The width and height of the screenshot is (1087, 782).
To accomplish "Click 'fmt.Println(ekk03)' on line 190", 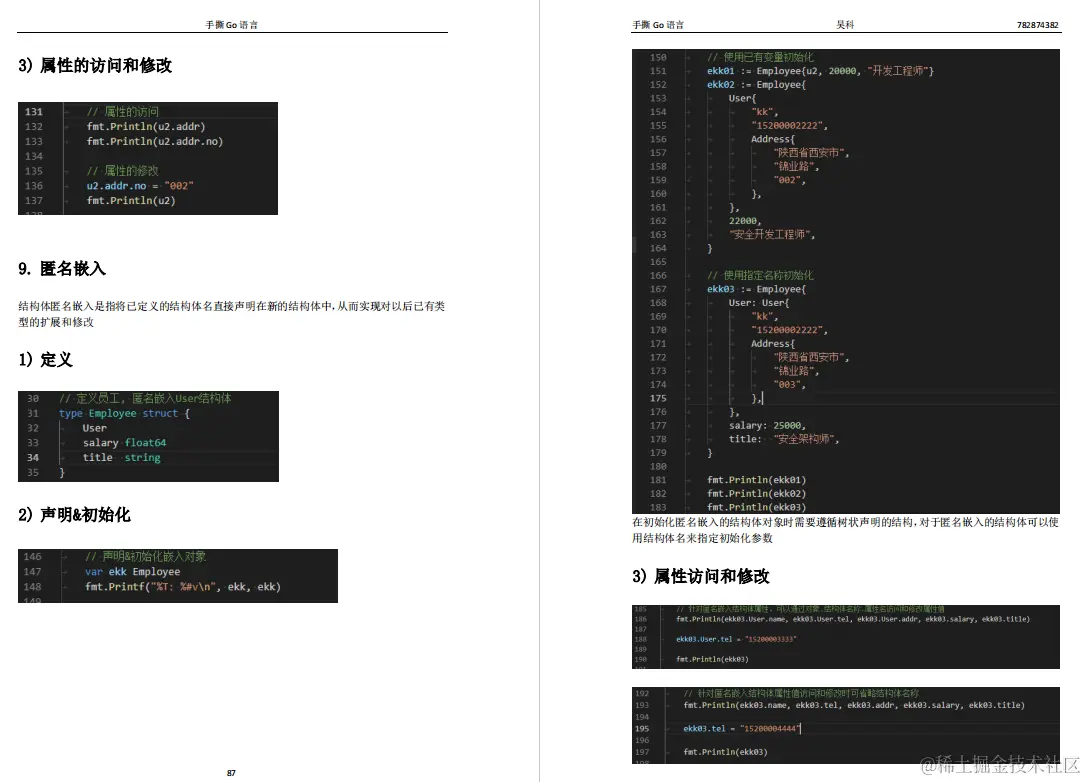I will tap(712, 659).
